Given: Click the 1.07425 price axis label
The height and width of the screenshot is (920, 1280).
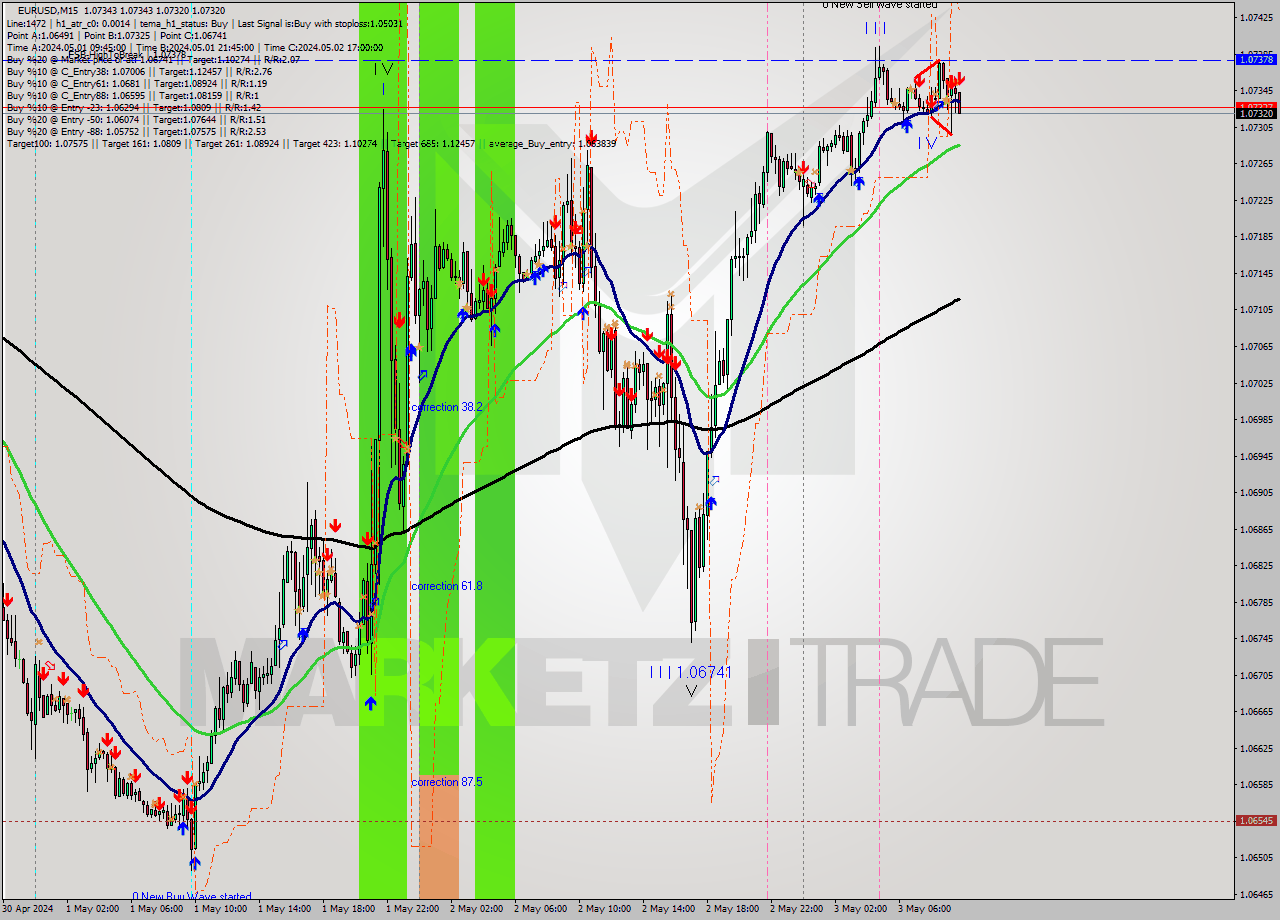Looking at the screenshot, I should point(1256,18).
